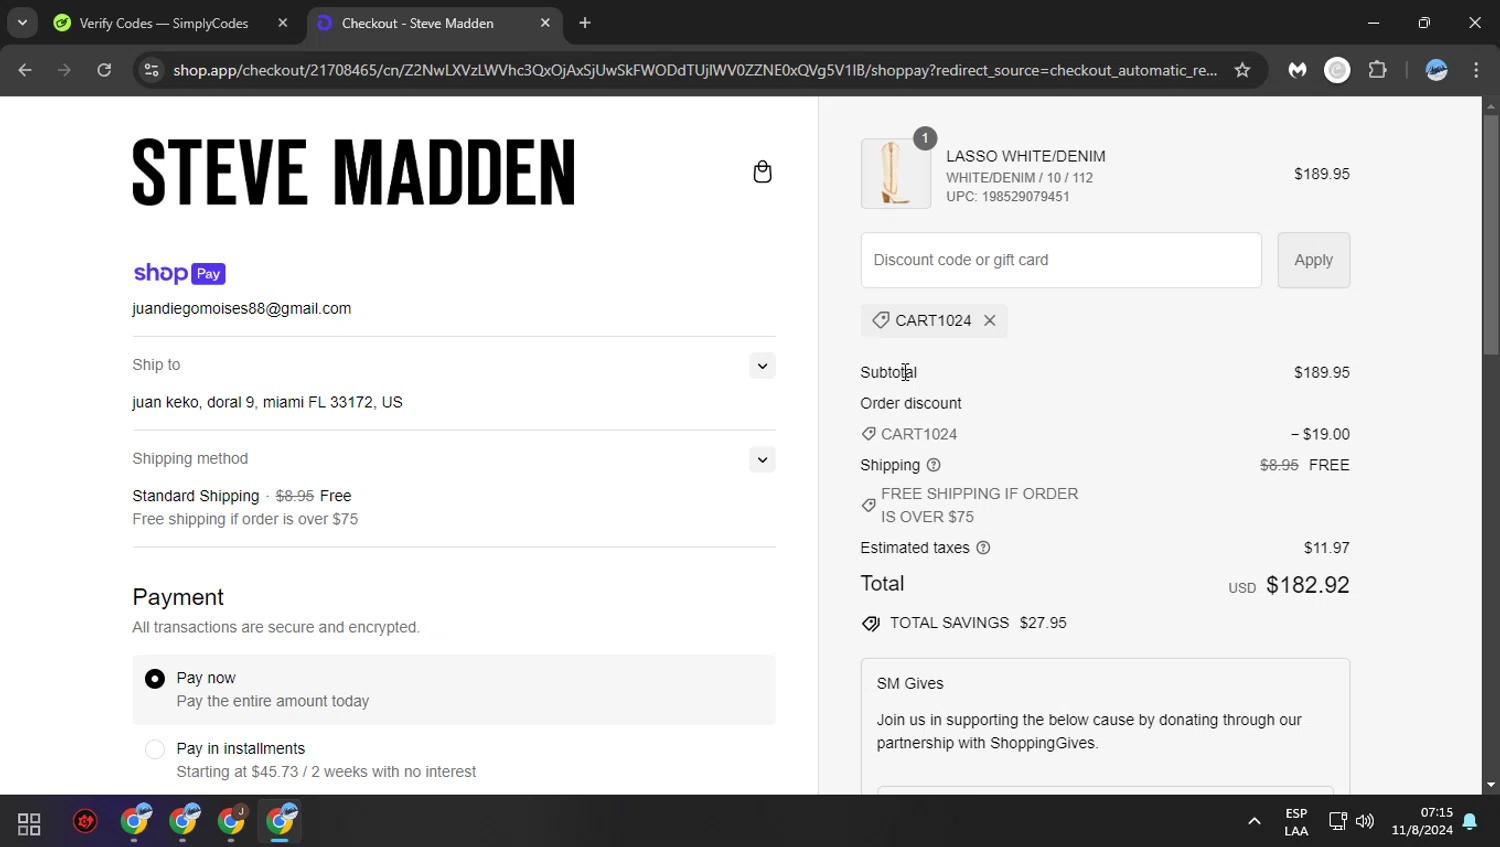
Task: Click the address bar URL
Action: pyautogui.click(x=695, y=70)
